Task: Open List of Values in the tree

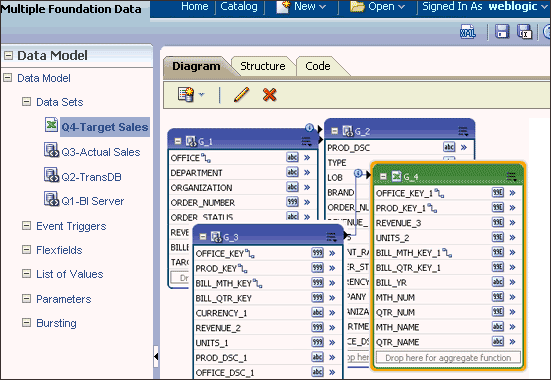Action: [70, 274]
